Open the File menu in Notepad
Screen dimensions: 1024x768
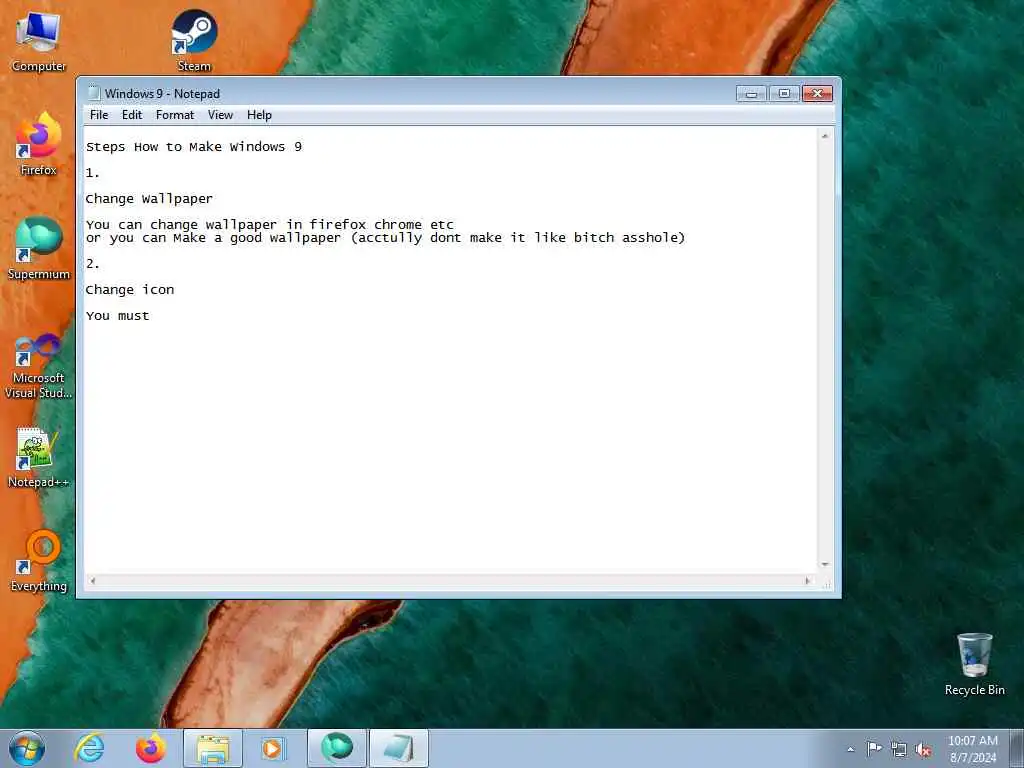99,115
